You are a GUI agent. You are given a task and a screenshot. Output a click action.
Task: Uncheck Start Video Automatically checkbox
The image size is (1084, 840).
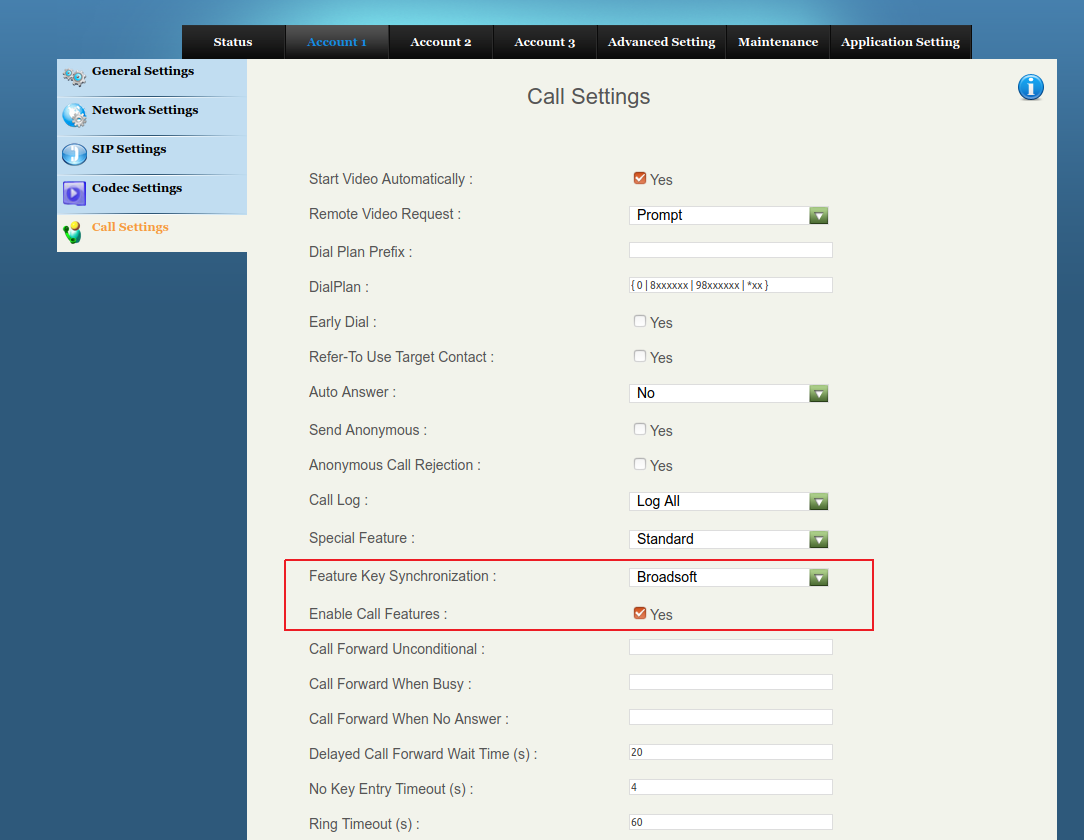pyautogui.click(x=640, y=179)
